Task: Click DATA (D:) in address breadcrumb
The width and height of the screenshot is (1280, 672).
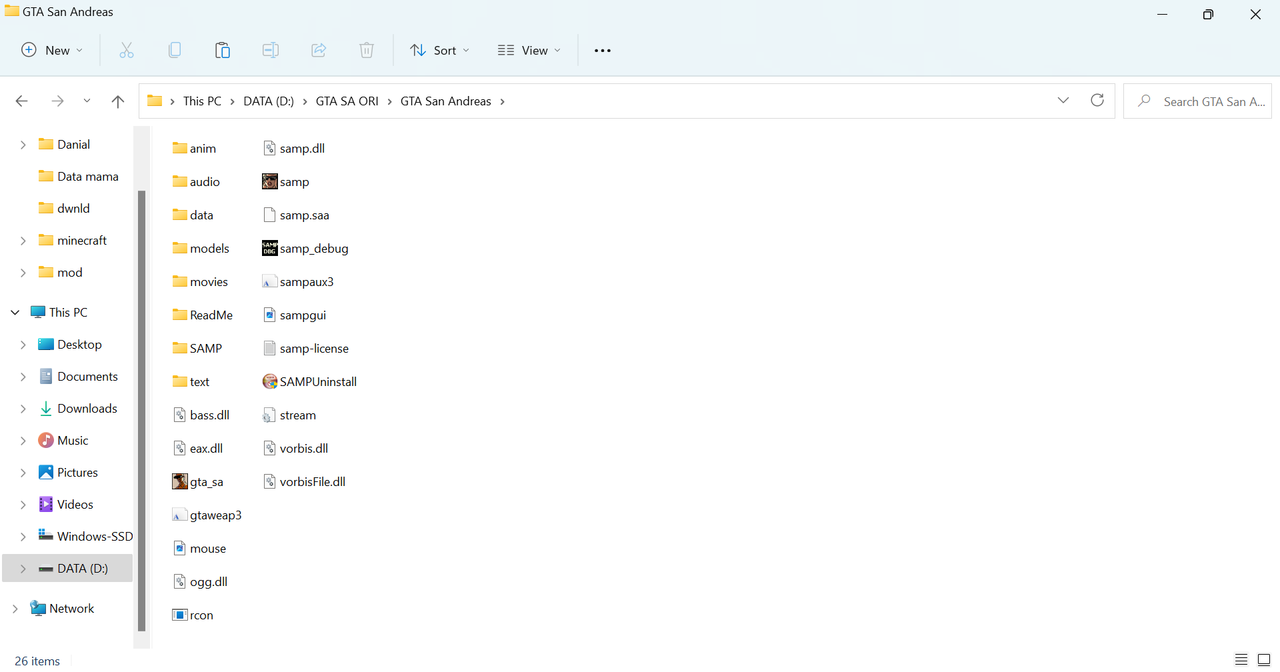Action: 269,101
